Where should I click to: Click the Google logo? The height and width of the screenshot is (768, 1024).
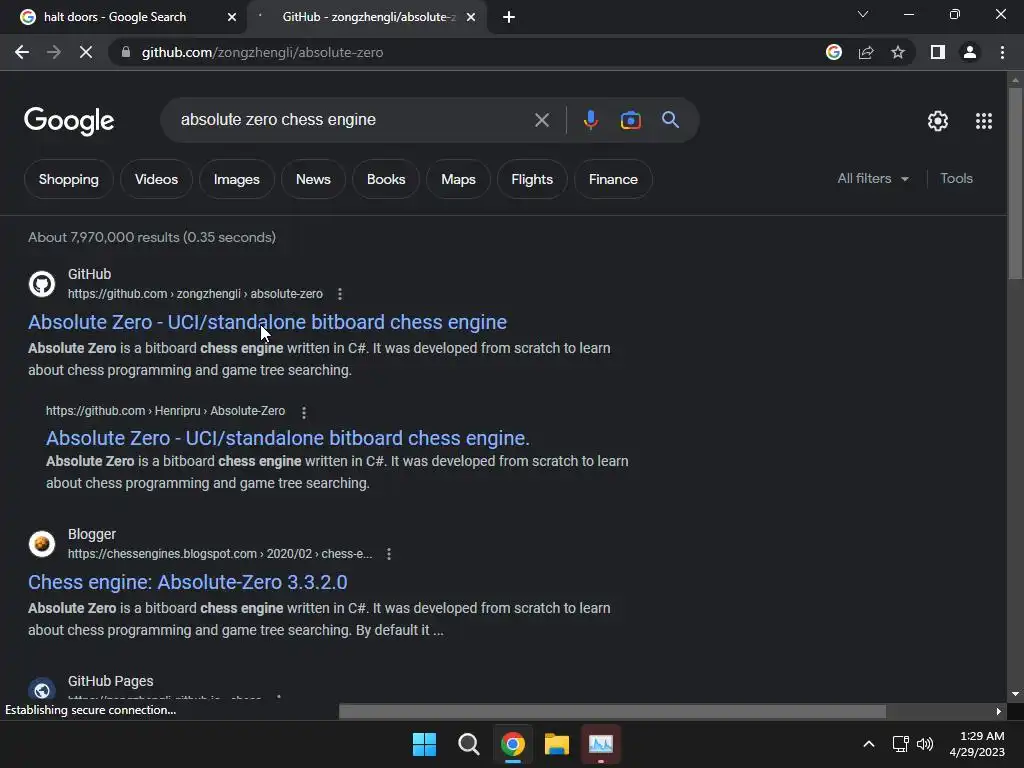(x=69, y=121)
